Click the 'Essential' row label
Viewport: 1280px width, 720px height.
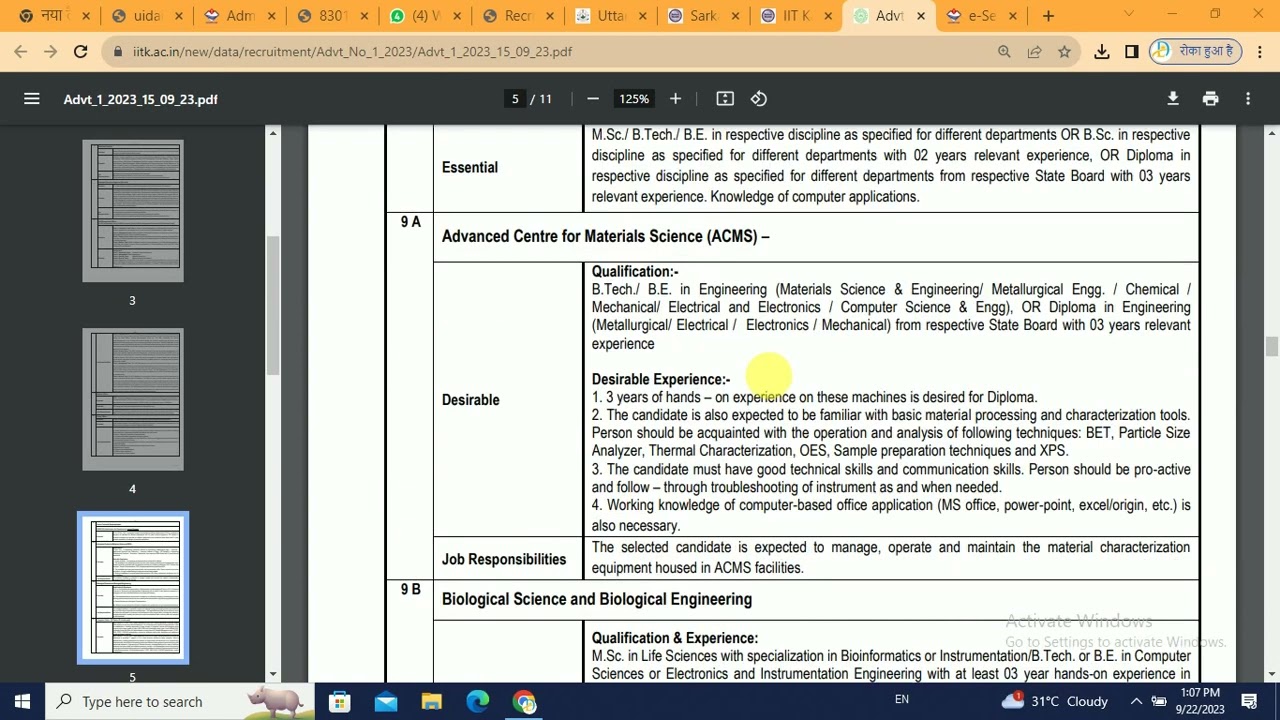[x=470, y=168]
